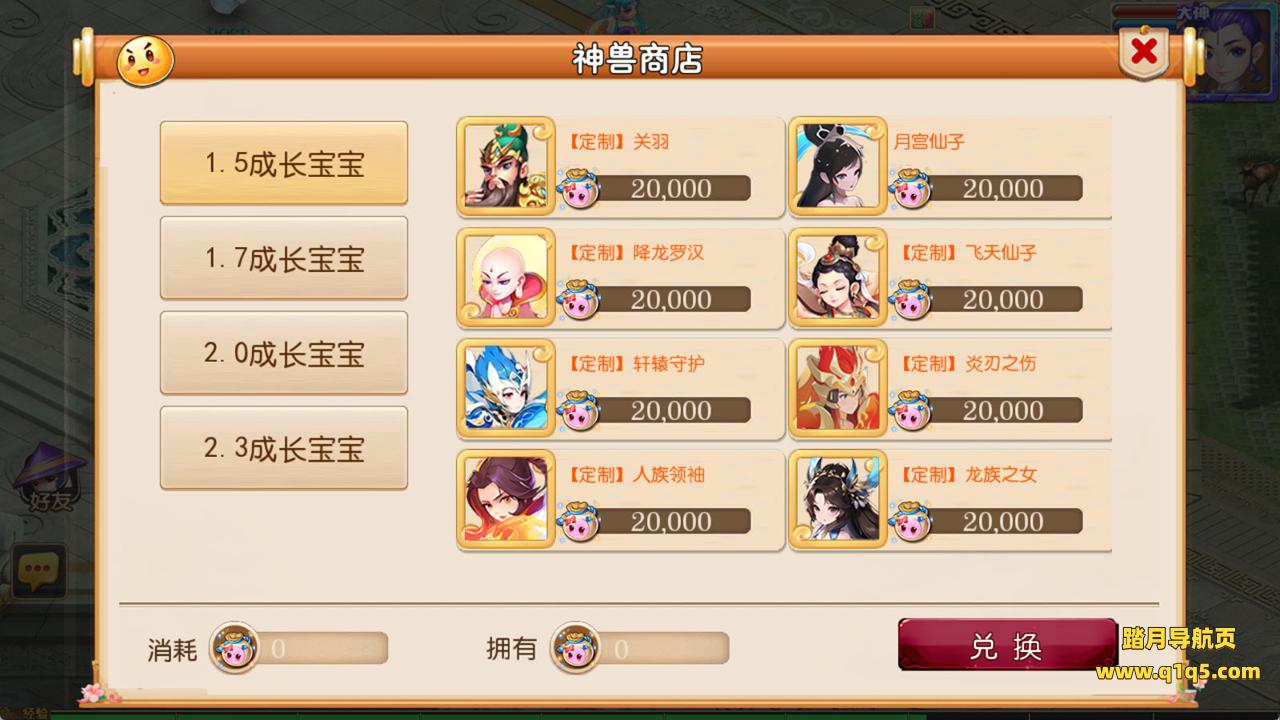Open the 好友 friends icon

click(49, 480)
